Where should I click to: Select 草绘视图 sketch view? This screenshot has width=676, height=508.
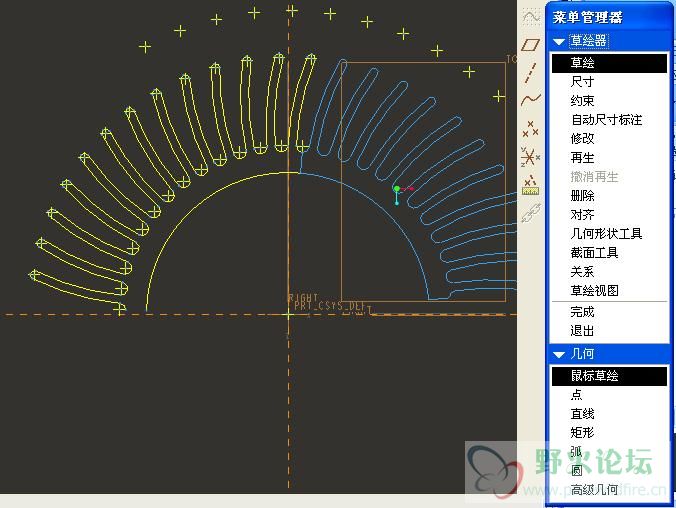(x=609, y=290)
